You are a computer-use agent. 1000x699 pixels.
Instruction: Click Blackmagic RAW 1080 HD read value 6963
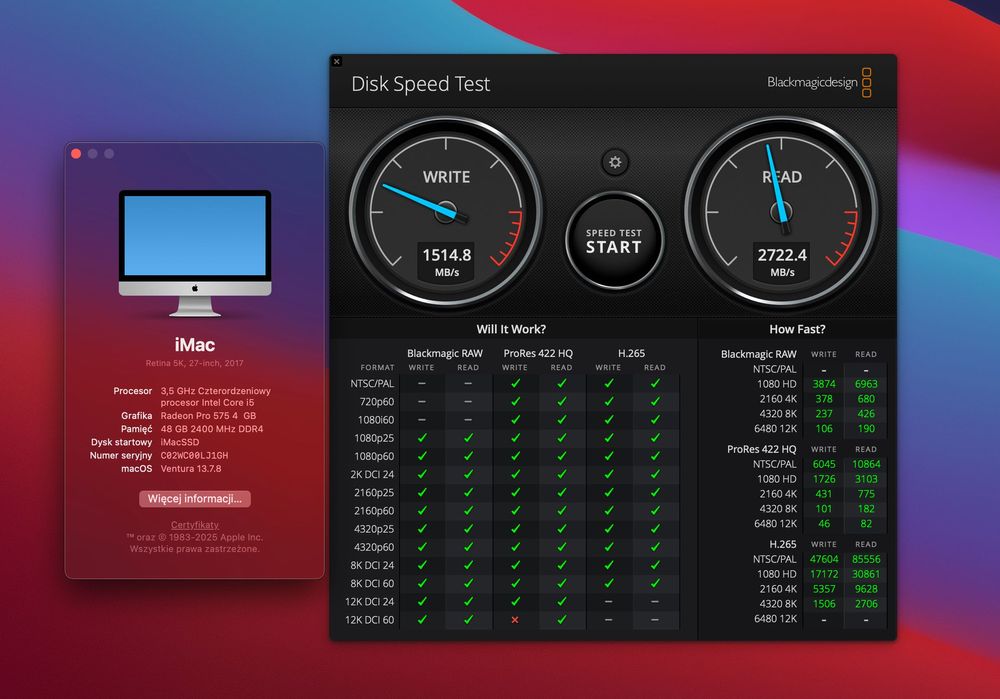point(866,384)
